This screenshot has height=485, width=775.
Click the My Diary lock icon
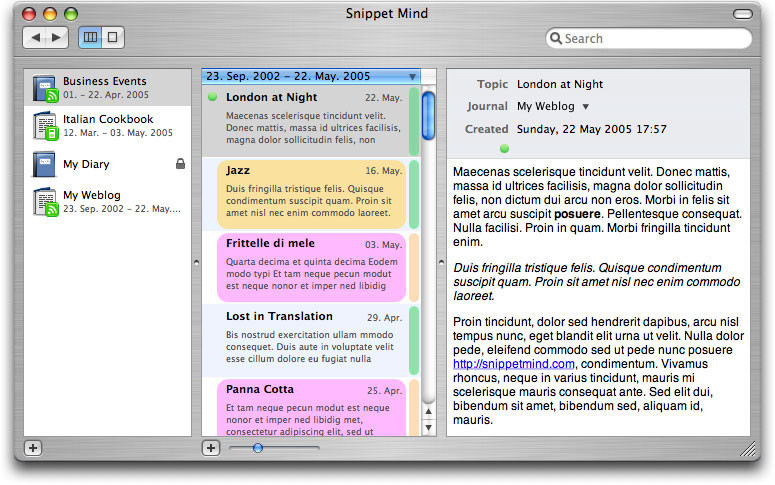180,164
